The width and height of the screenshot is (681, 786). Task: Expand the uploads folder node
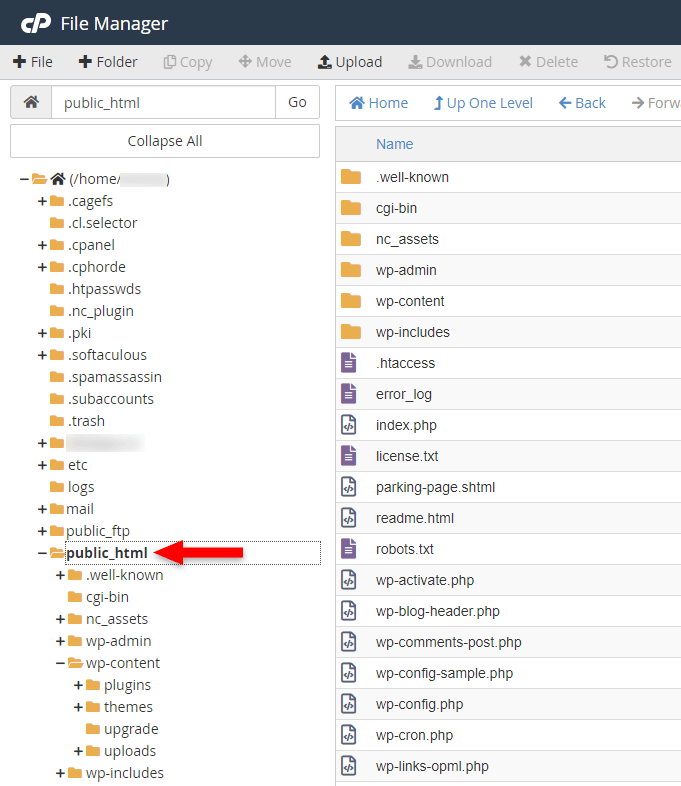[78, 751]
